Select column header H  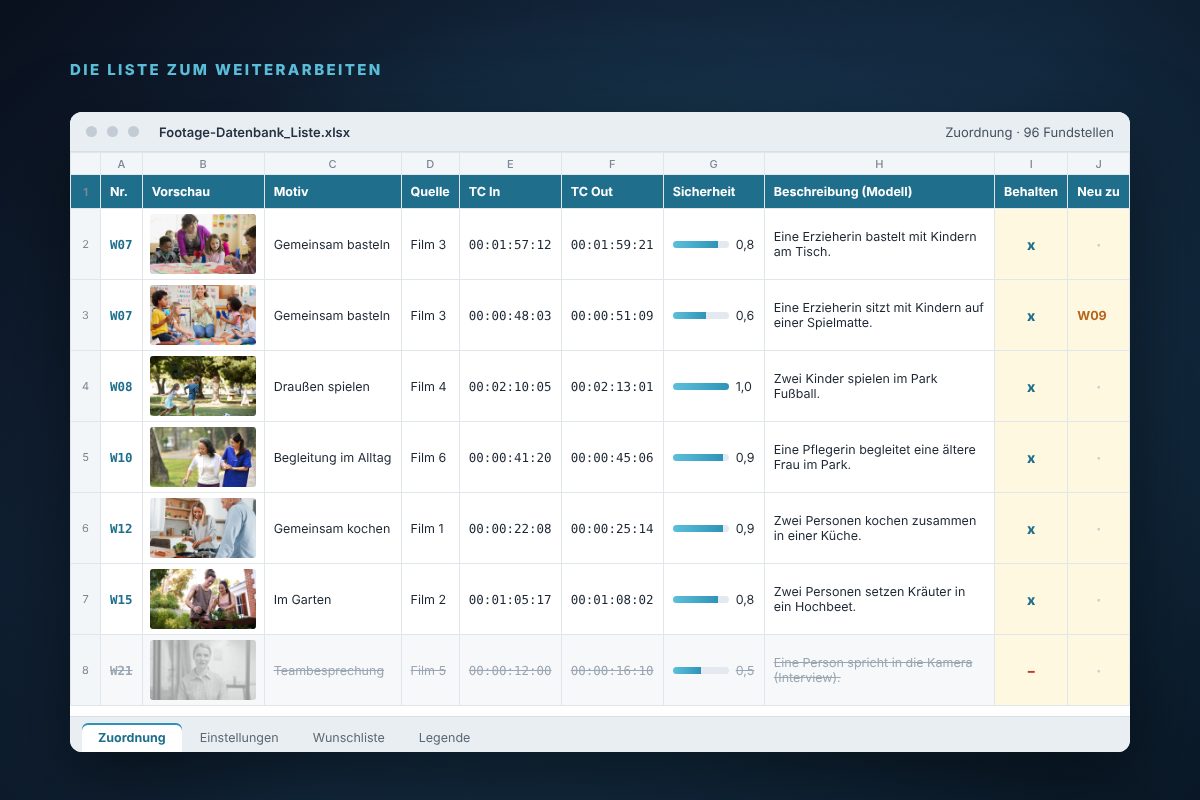(879, 164)
